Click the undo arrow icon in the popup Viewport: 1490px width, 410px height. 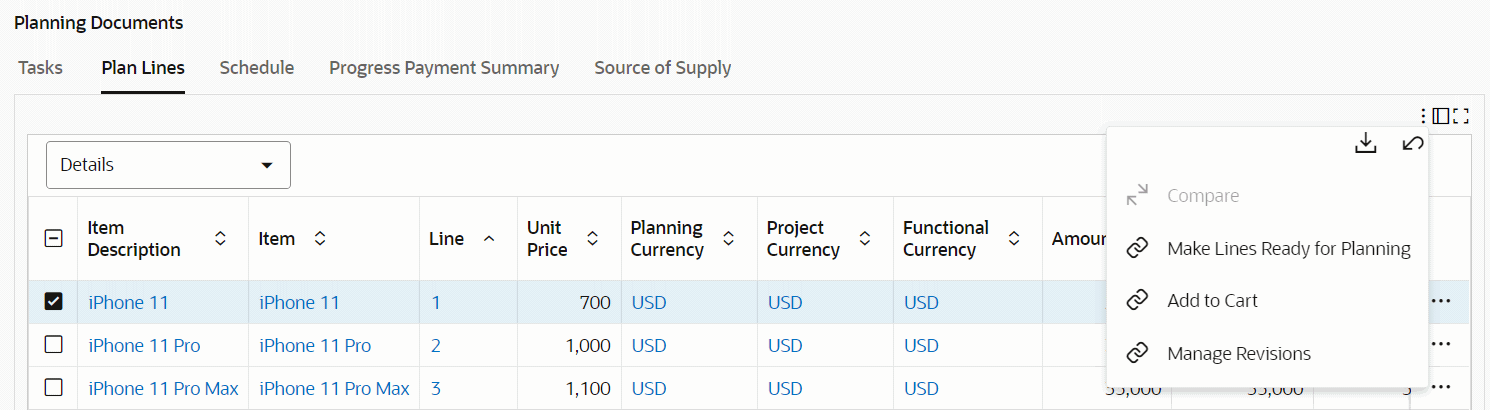(x=1413, y=144)
